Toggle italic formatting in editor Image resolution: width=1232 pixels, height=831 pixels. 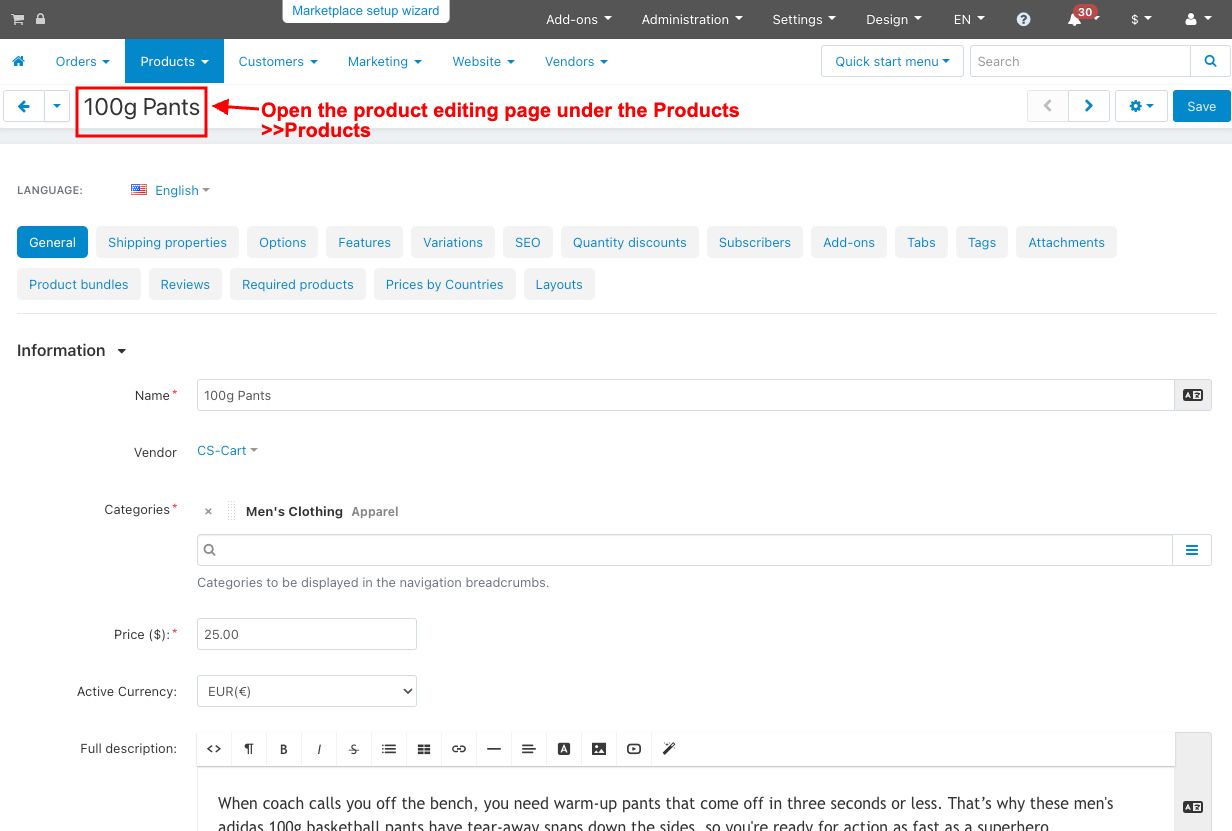coord(319,749)
